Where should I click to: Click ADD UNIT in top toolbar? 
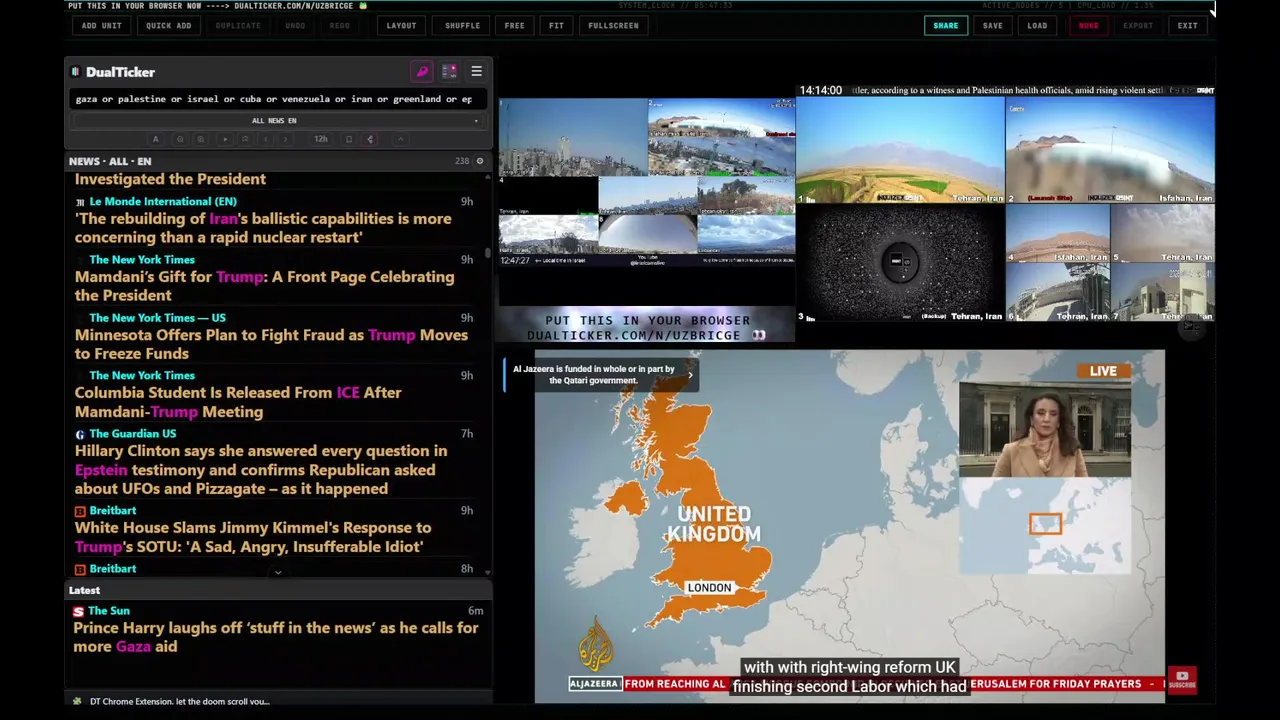coord(102,26)
